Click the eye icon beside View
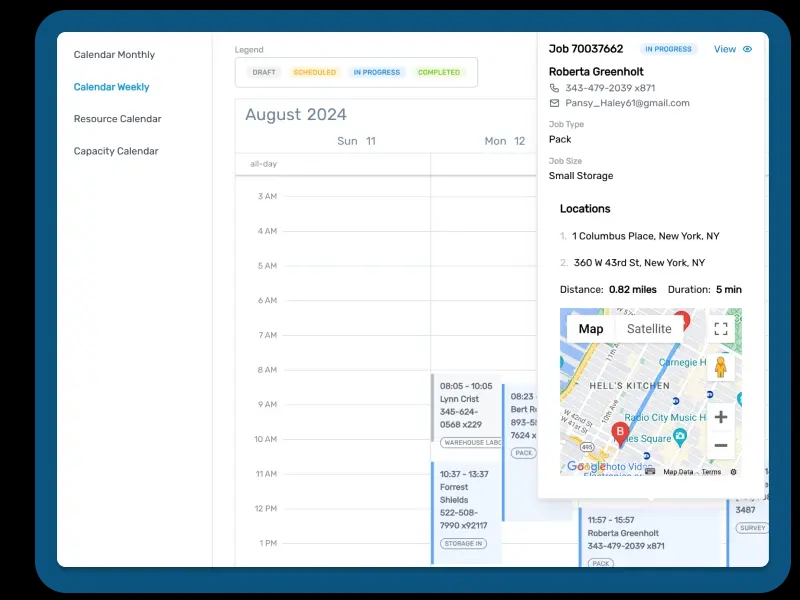This screenshot has width=800, height=600. pos(747,49)
